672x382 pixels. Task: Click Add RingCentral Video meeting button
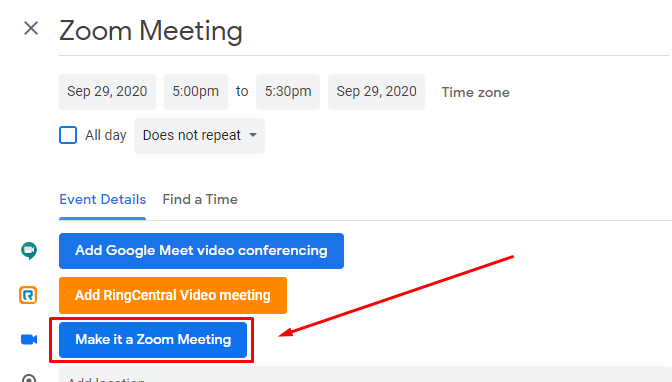(173, 295)
